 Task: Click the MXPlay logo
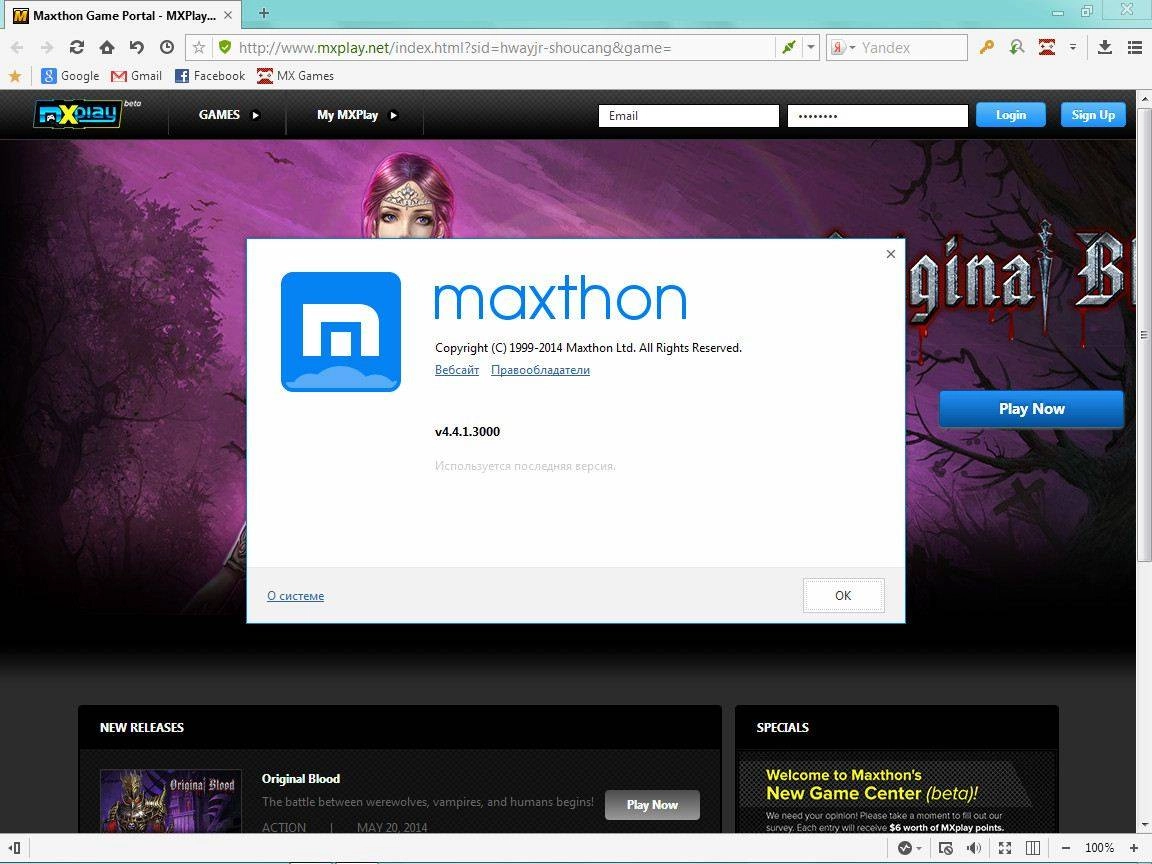[78, 114]
